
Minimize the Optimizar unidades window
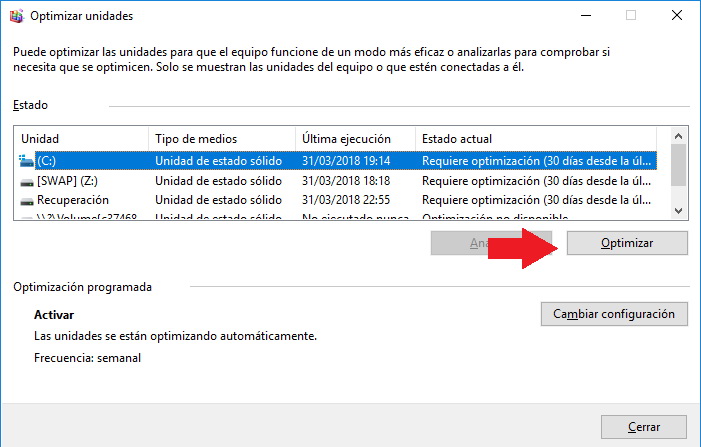[585, 16]
